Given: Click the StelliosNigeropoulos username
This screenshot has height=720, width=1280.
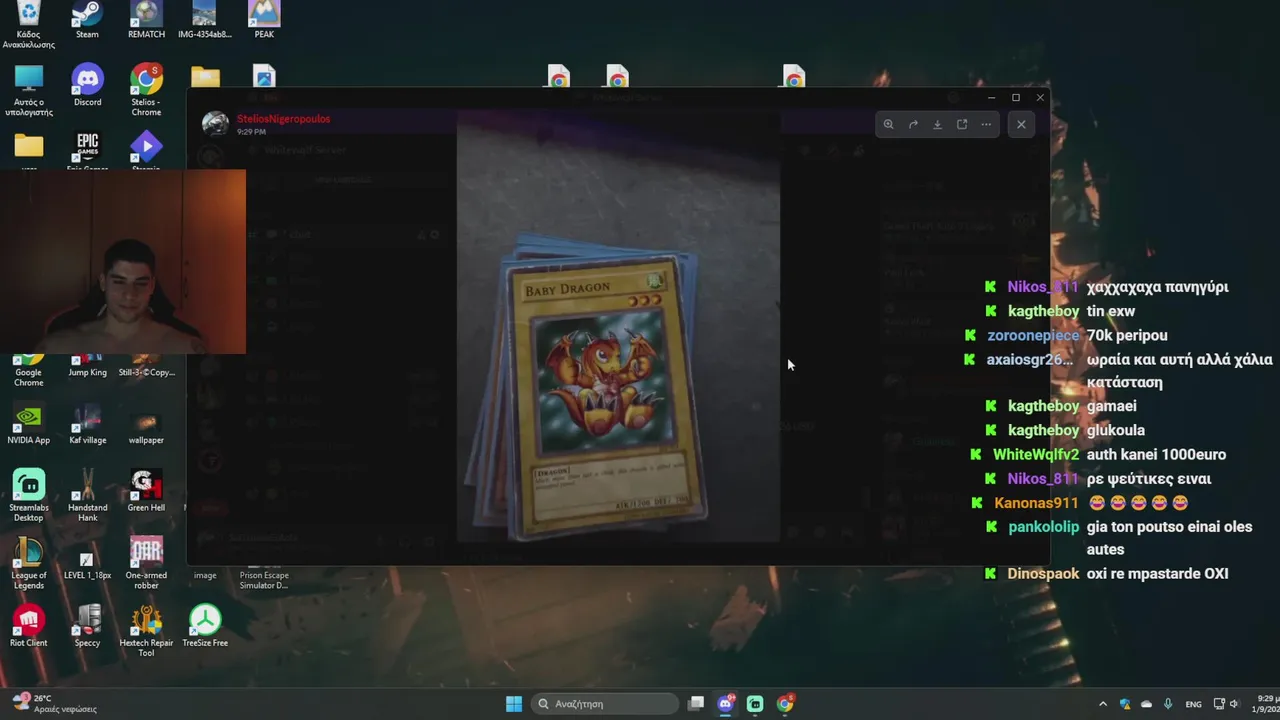Looking at the screenshot, I should (x=284, y=118).
